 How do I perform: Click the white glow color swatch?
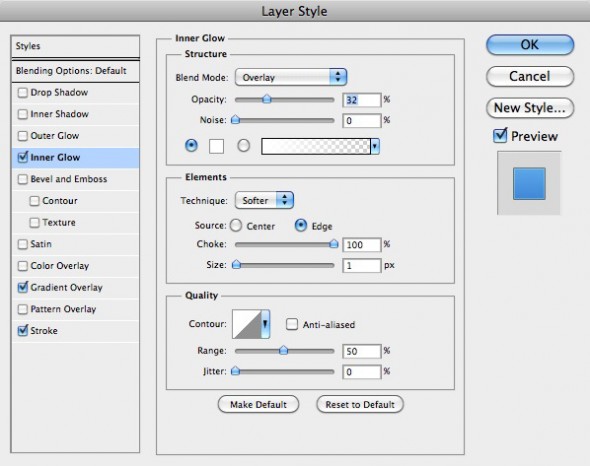pos(216,146)
